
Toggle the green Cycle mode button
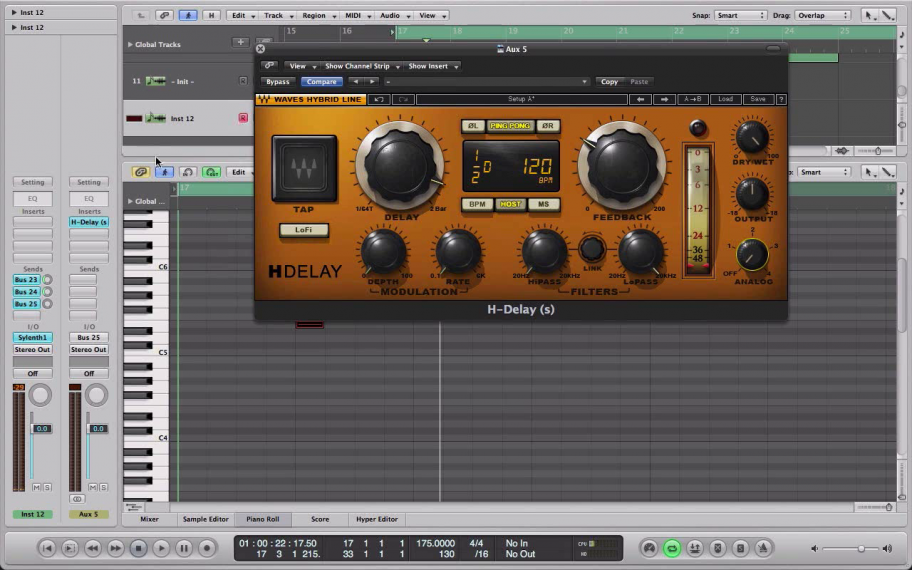tap(672, 548)
